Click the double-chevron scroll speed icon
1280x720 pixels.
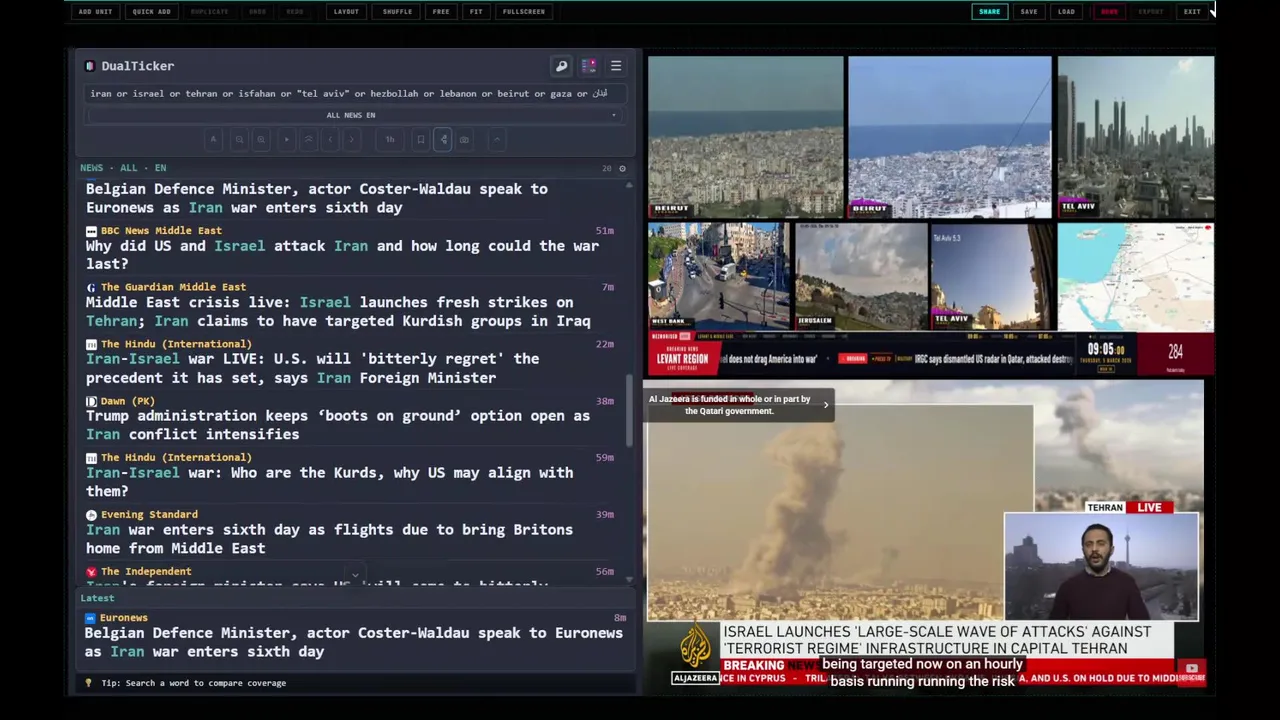click(308, 139)
